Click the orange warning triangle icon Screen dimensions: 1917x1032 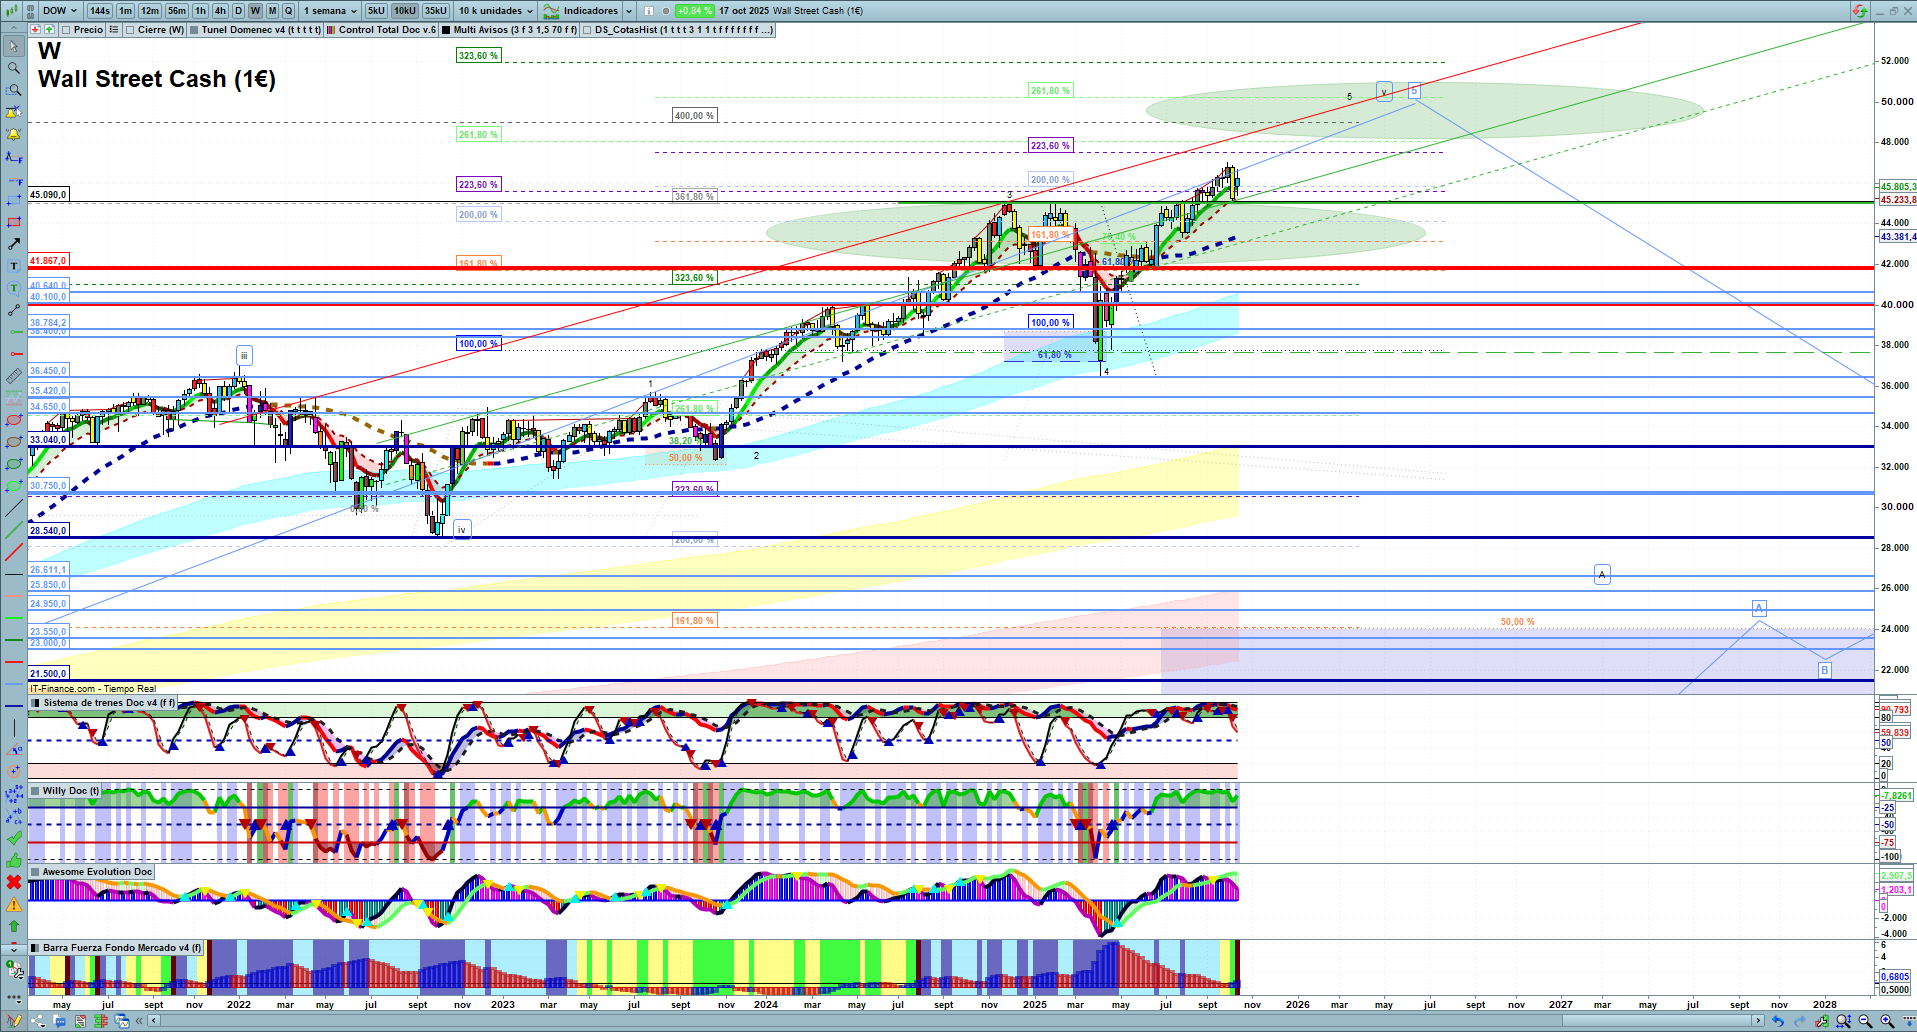click(14, 904)
